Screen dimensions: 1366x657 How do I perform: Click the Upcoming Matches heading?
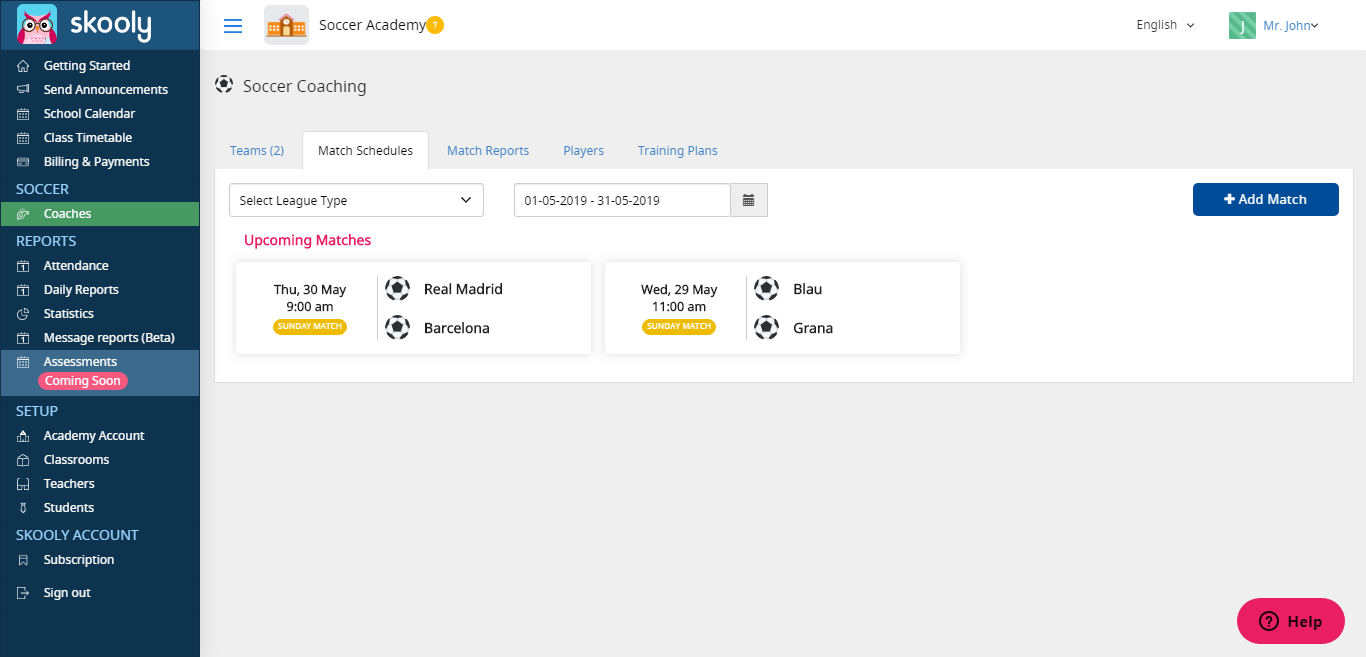(x=308, y=240)
